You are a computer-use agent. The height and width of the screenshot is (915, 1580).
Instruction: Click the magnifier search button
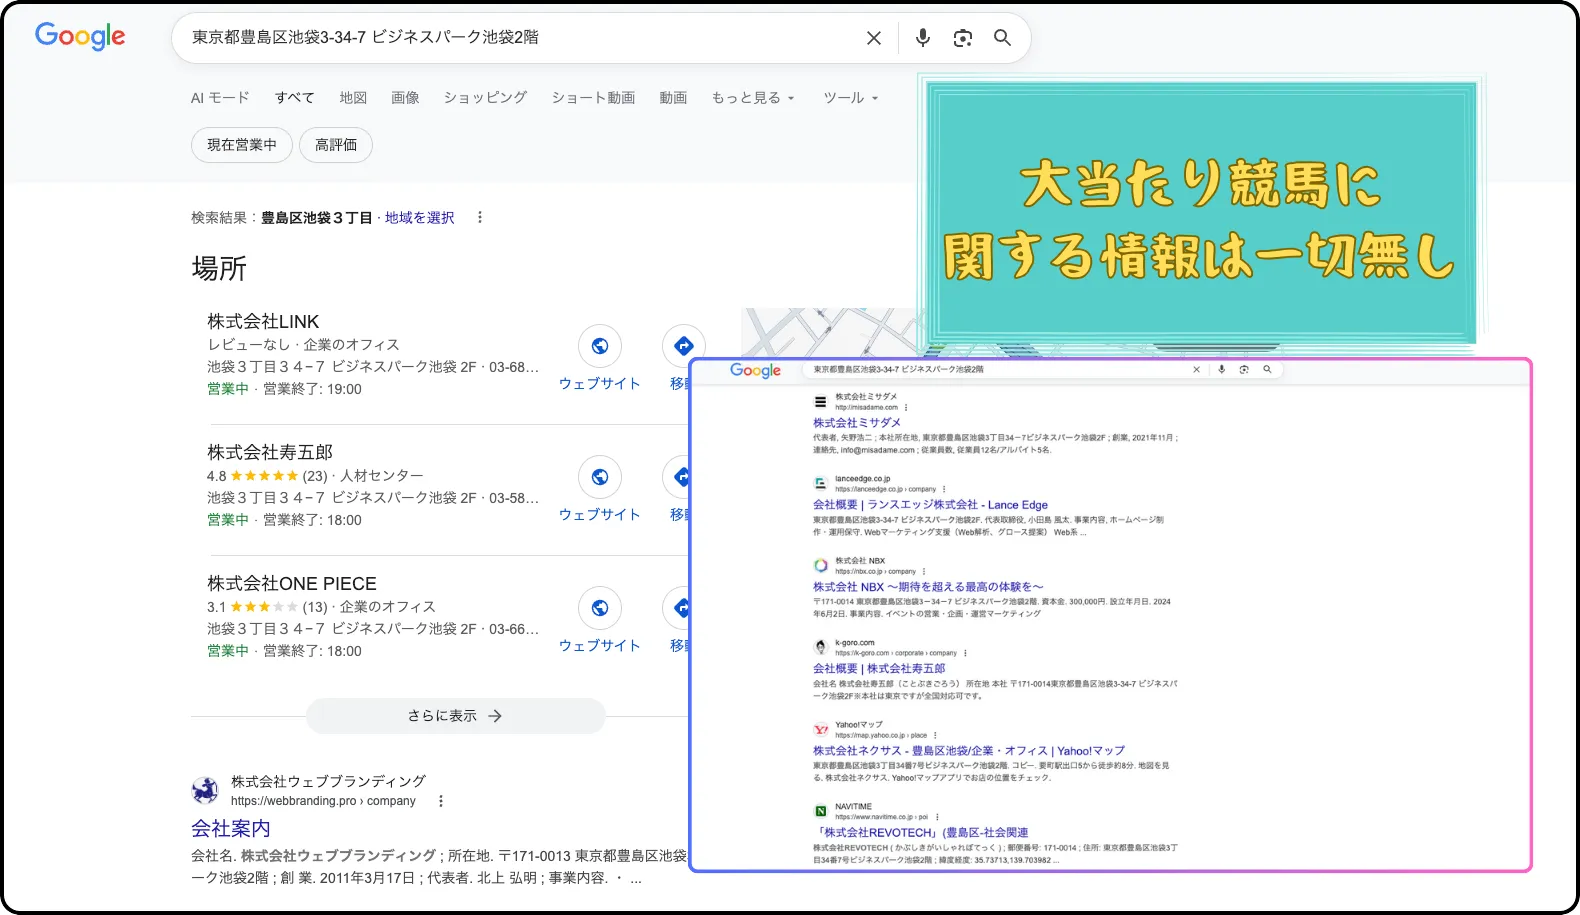pyautogui.click(x=1002, y=38)
